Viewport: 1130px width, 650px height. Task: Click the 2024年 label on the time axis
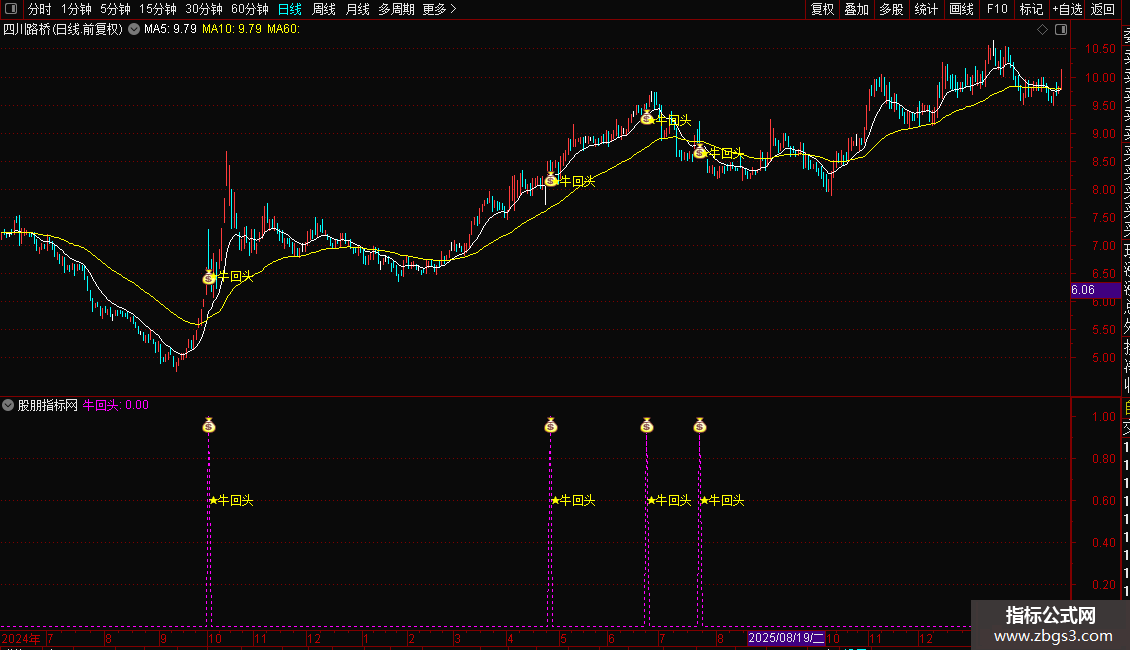point(21,638)
